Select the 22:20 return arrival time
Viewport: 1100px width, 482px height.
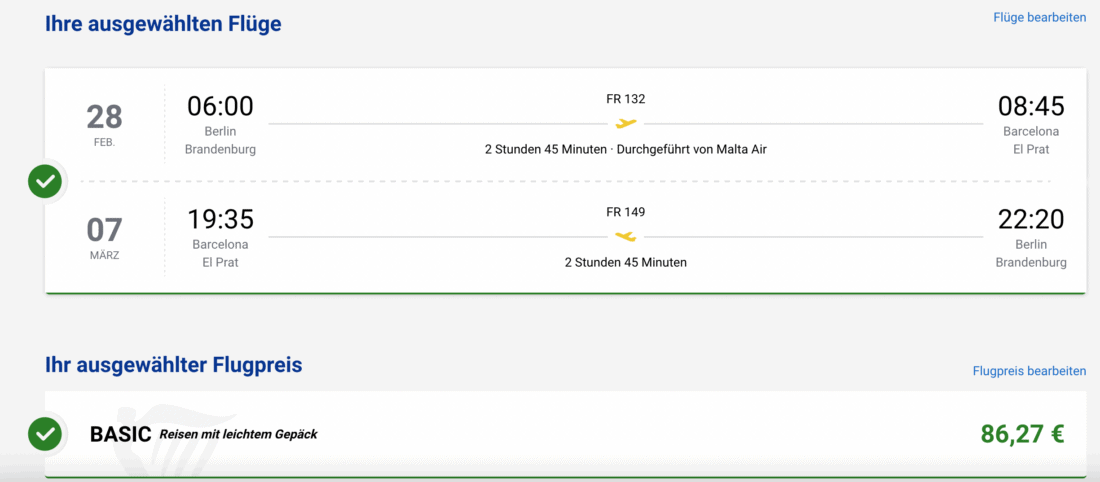(x=1031, y=219)
